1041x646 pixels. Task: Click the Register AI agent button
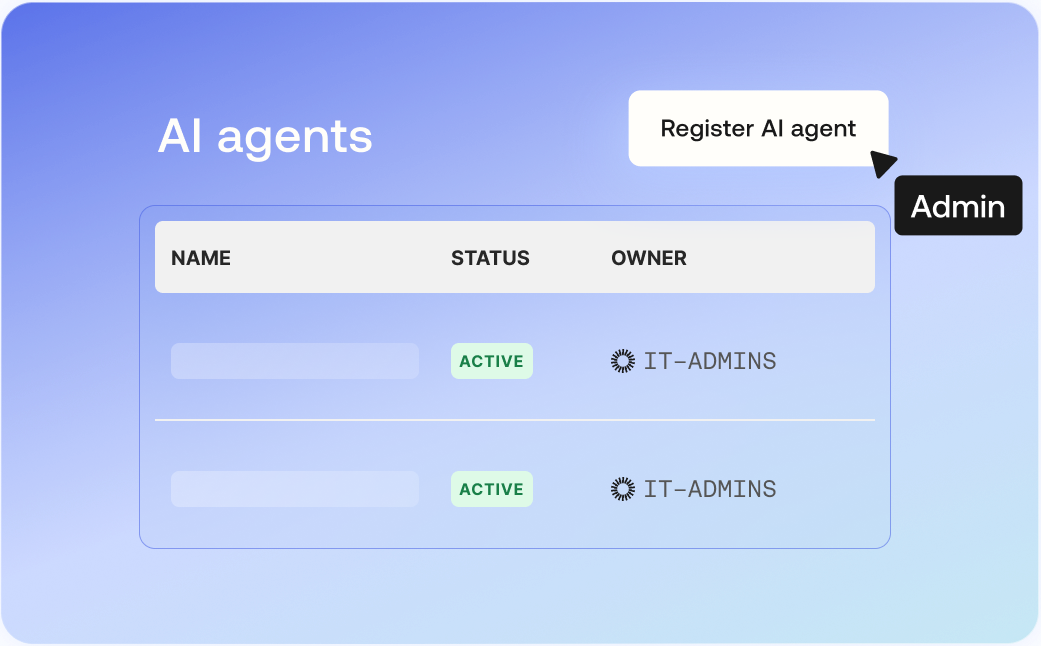point(758,128)
